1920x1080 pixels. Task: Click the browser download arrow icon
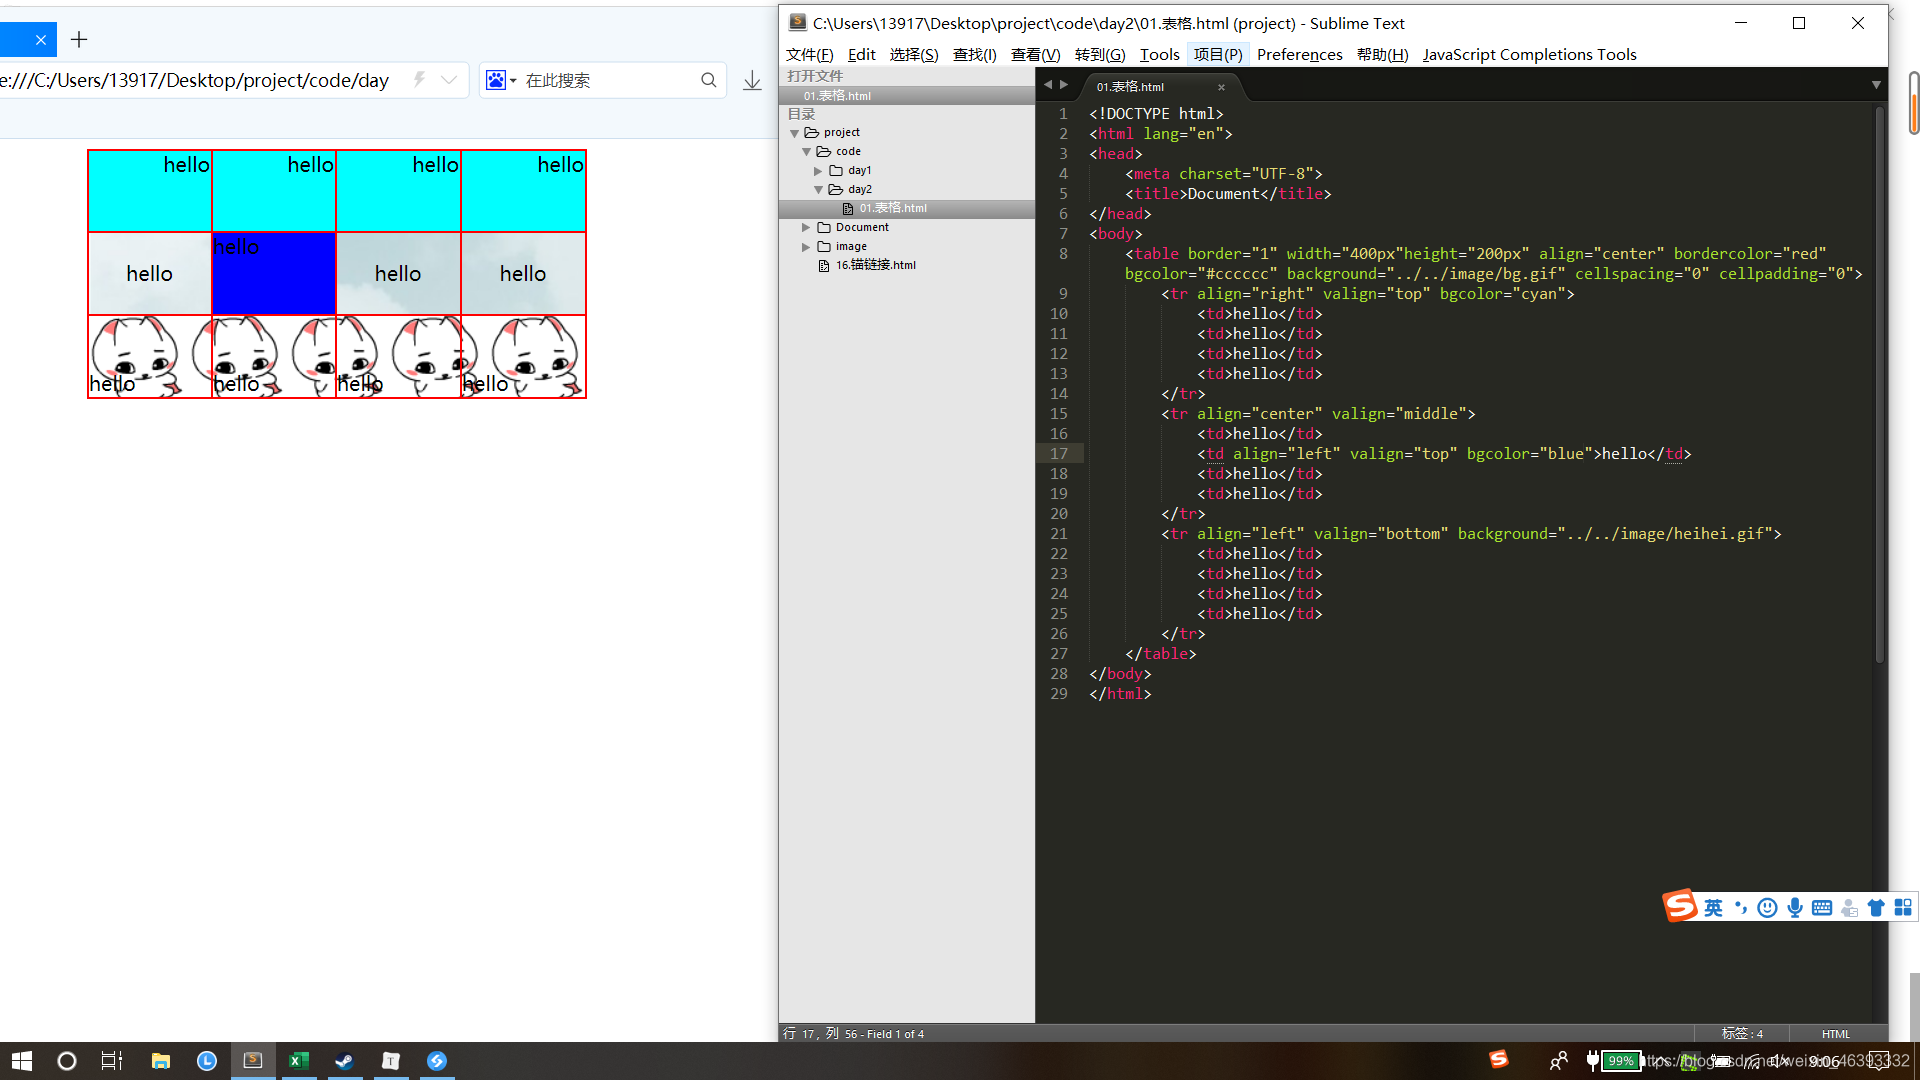pyautogui.click(x=752, y=81)
